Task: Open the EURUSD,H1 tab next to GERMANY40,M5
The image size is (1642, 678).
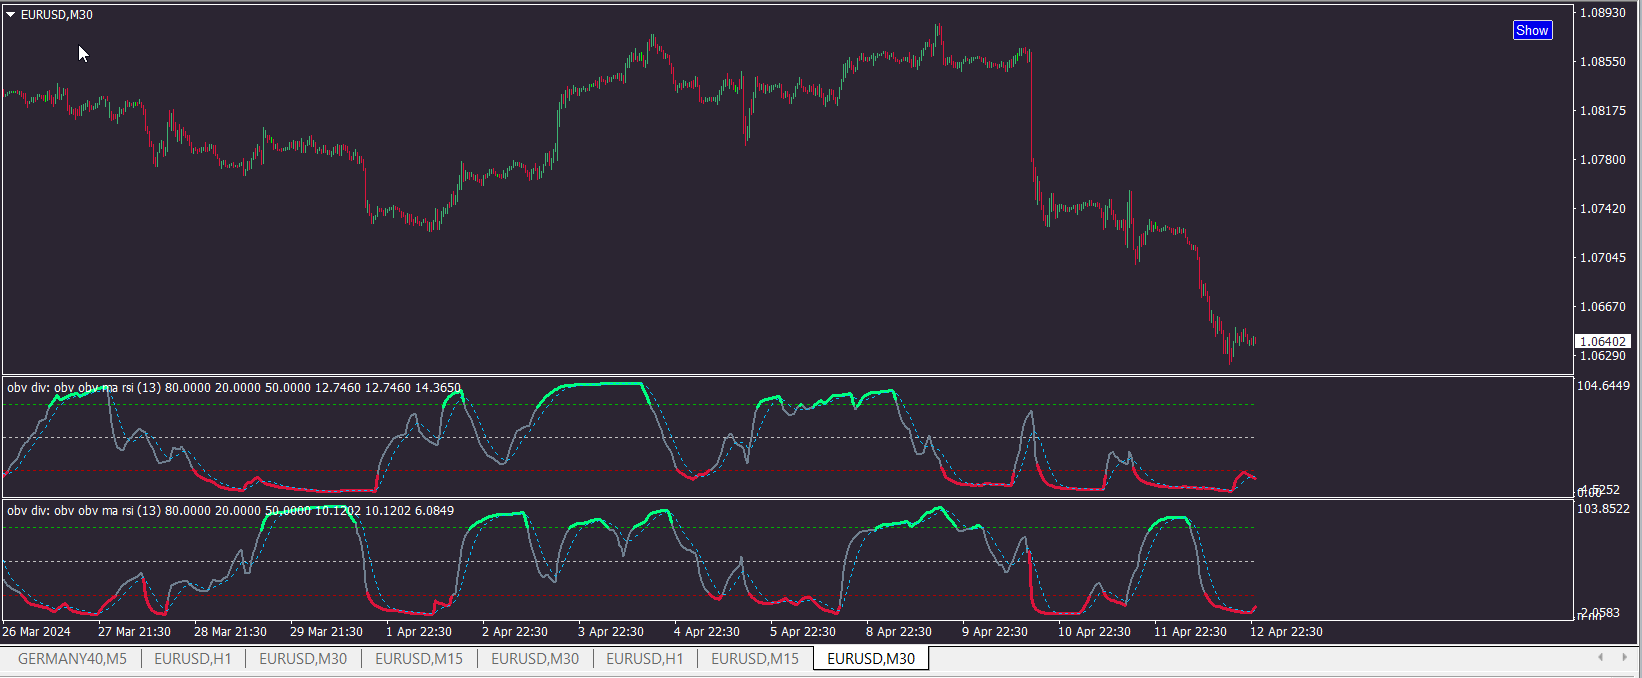Action: coord(193,659)
